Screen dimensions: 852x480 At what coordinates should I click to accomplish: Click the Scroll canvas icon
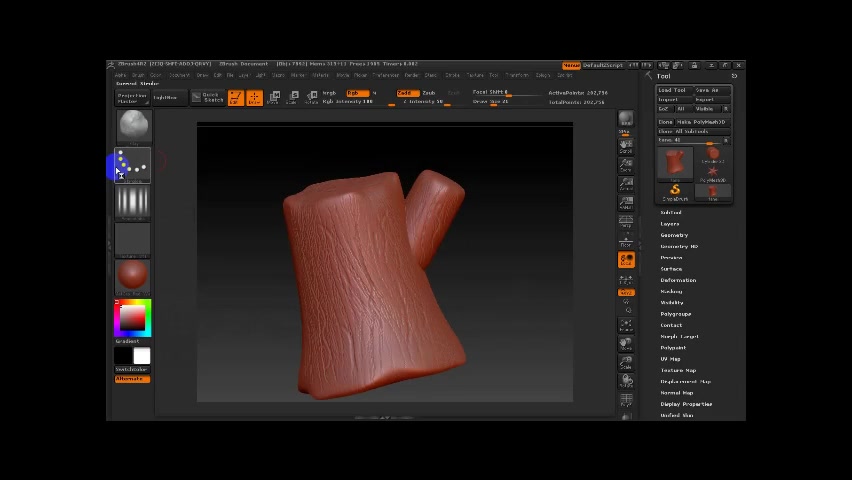(x=626, y=148)
